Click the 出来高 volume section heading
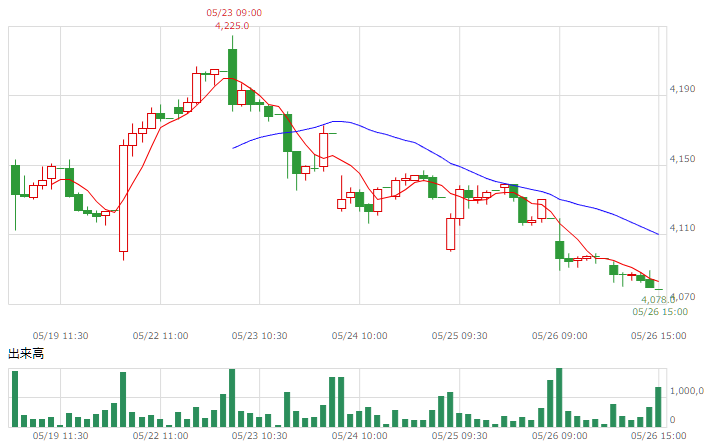Screen dimensions: 704x445 26,354
